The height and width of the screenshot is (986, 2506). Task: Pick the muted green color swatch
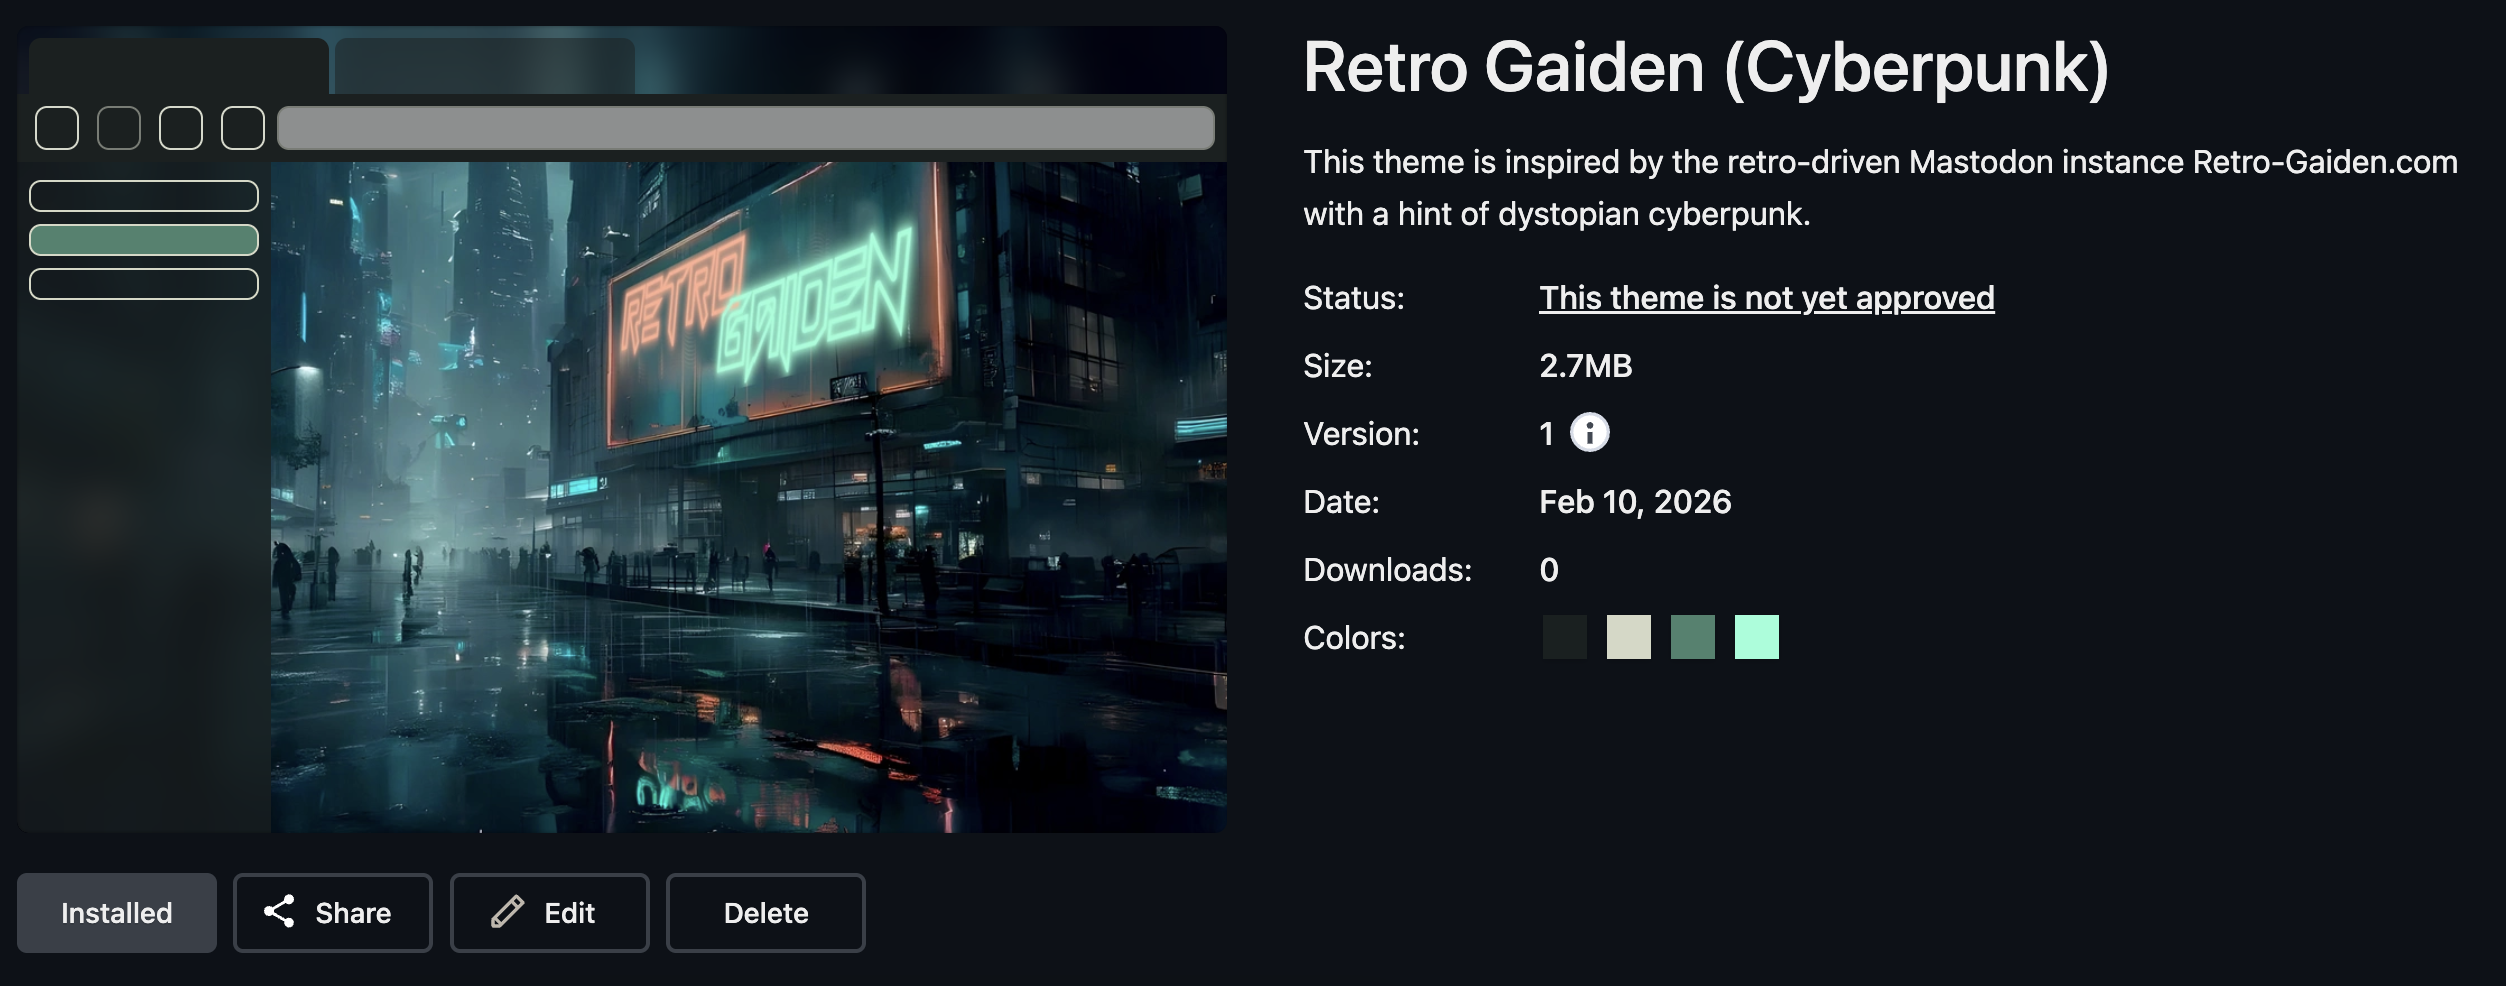(1693, 637)
